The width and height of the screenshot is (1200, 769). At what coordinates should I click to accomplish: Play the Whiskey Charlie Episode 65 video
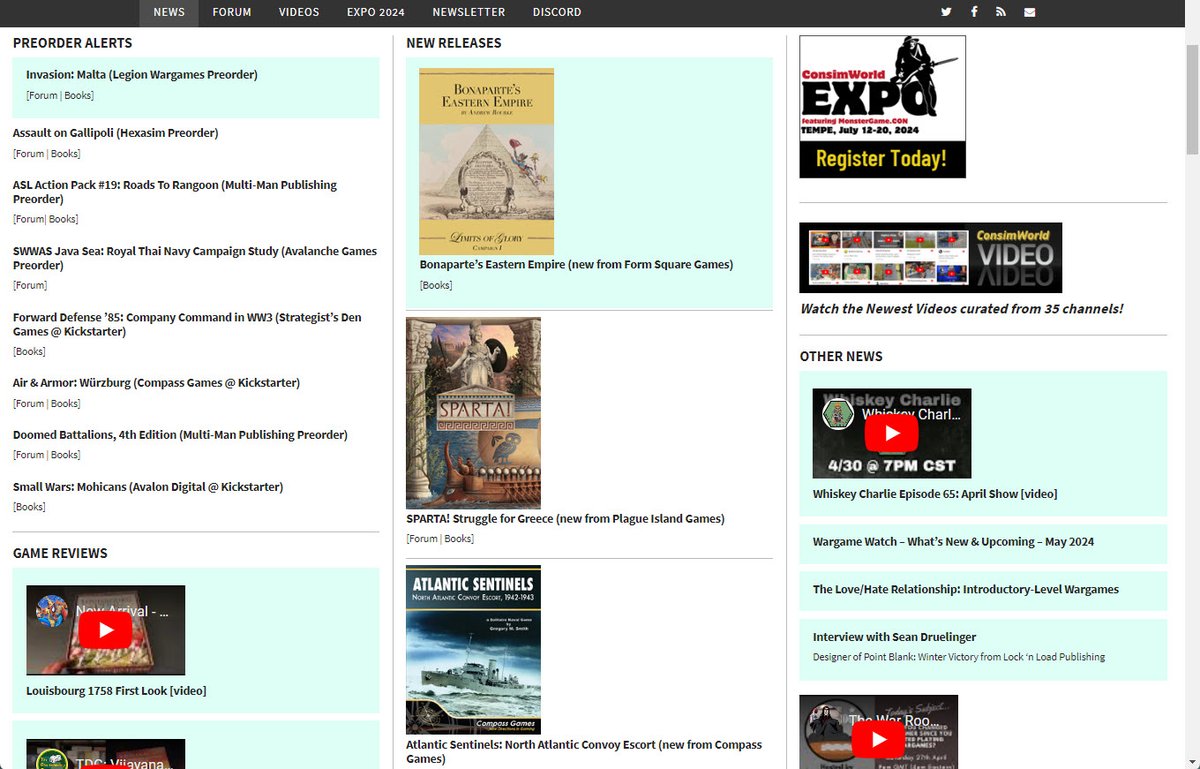click(891, 433)
